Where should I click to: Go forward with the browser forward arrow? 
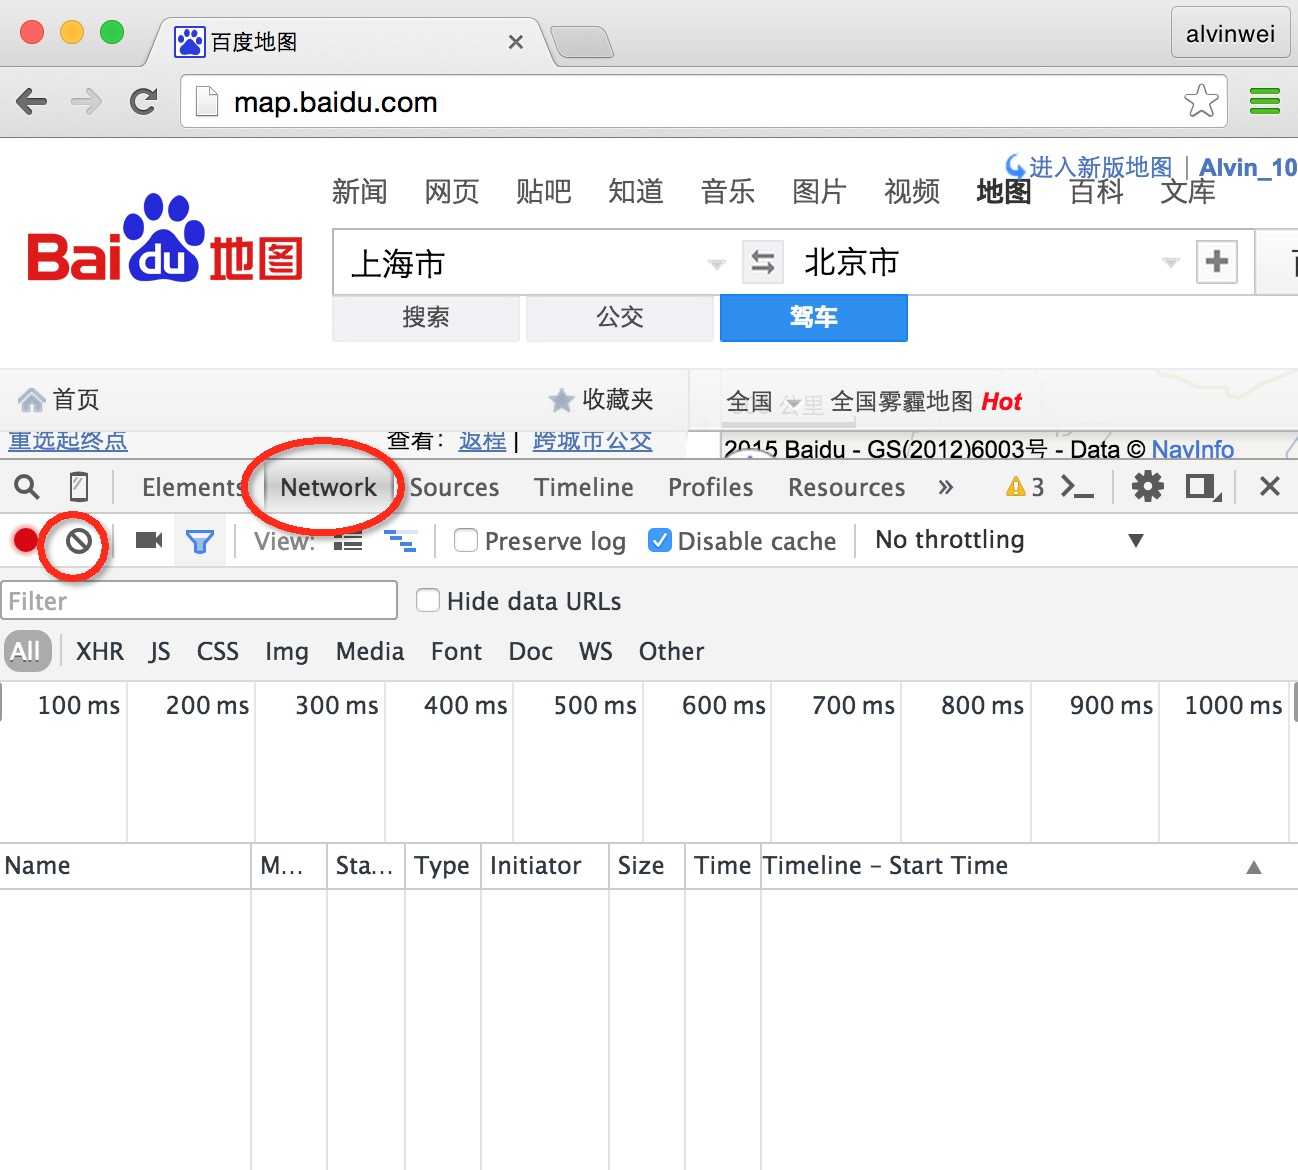point(87,101)
